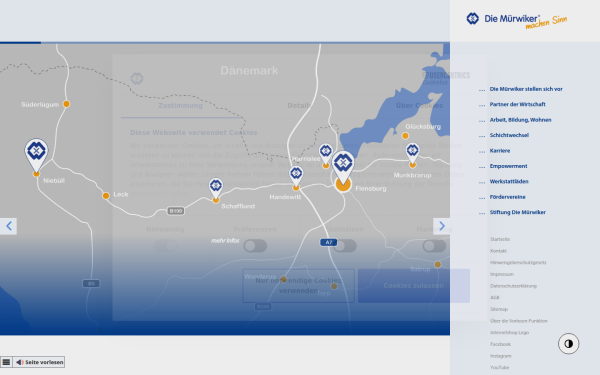This screenshot has width=600, height=375.
Task: Click the Die Mürwiker logo
Action: (517, 20)
